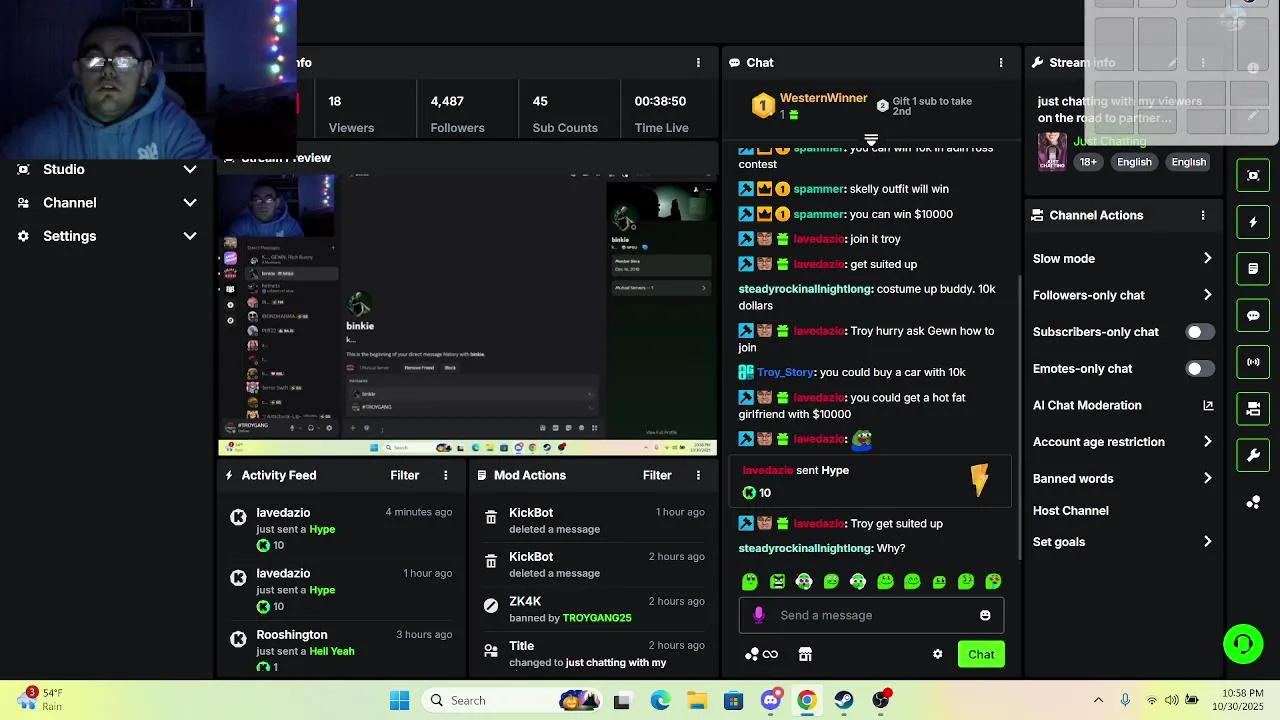Click the 18+ stream tag
Image resolution: width=1280 pixels, height=720 pixels.
pos(1088,162)
